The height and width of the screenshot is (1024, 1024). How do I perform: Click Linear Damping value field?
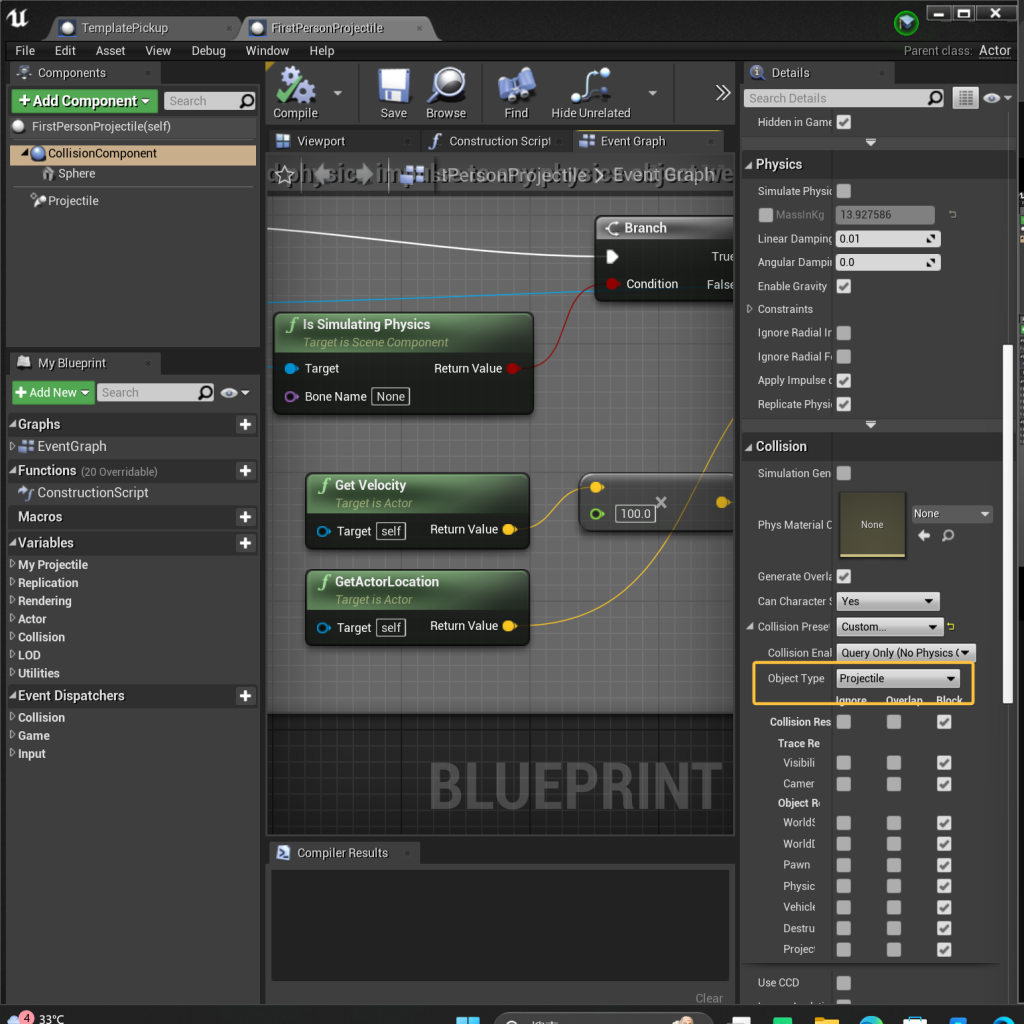(888, 239)
